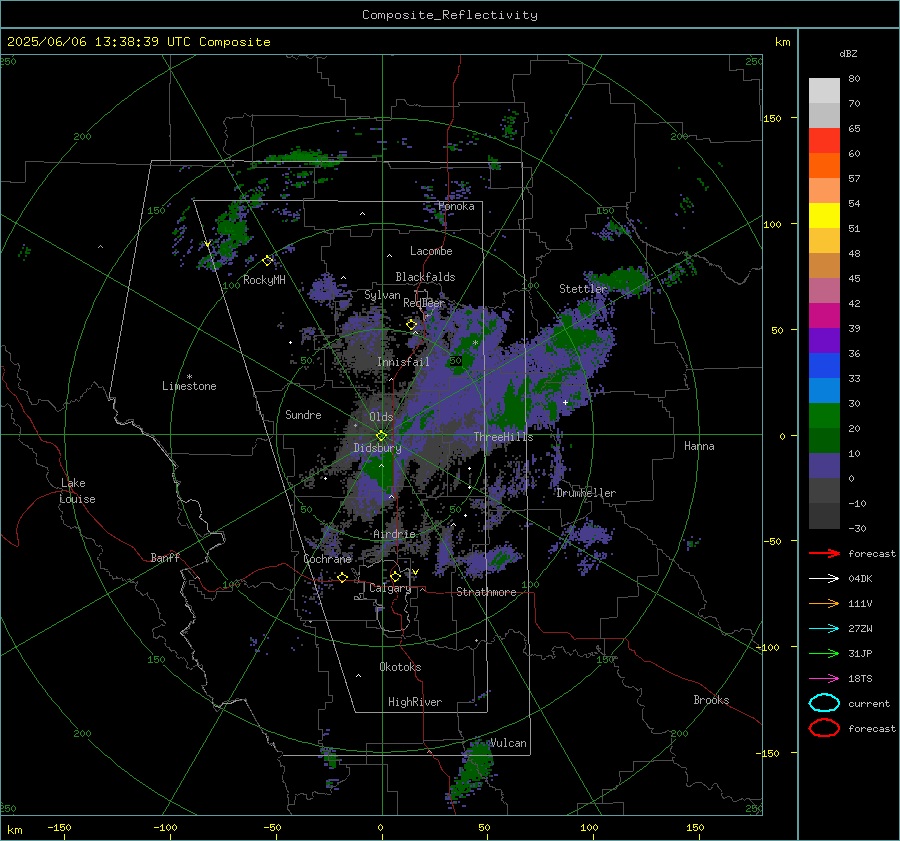Click the Innisfail label
This screenshot has height=841, width=900.
[403, 362]
